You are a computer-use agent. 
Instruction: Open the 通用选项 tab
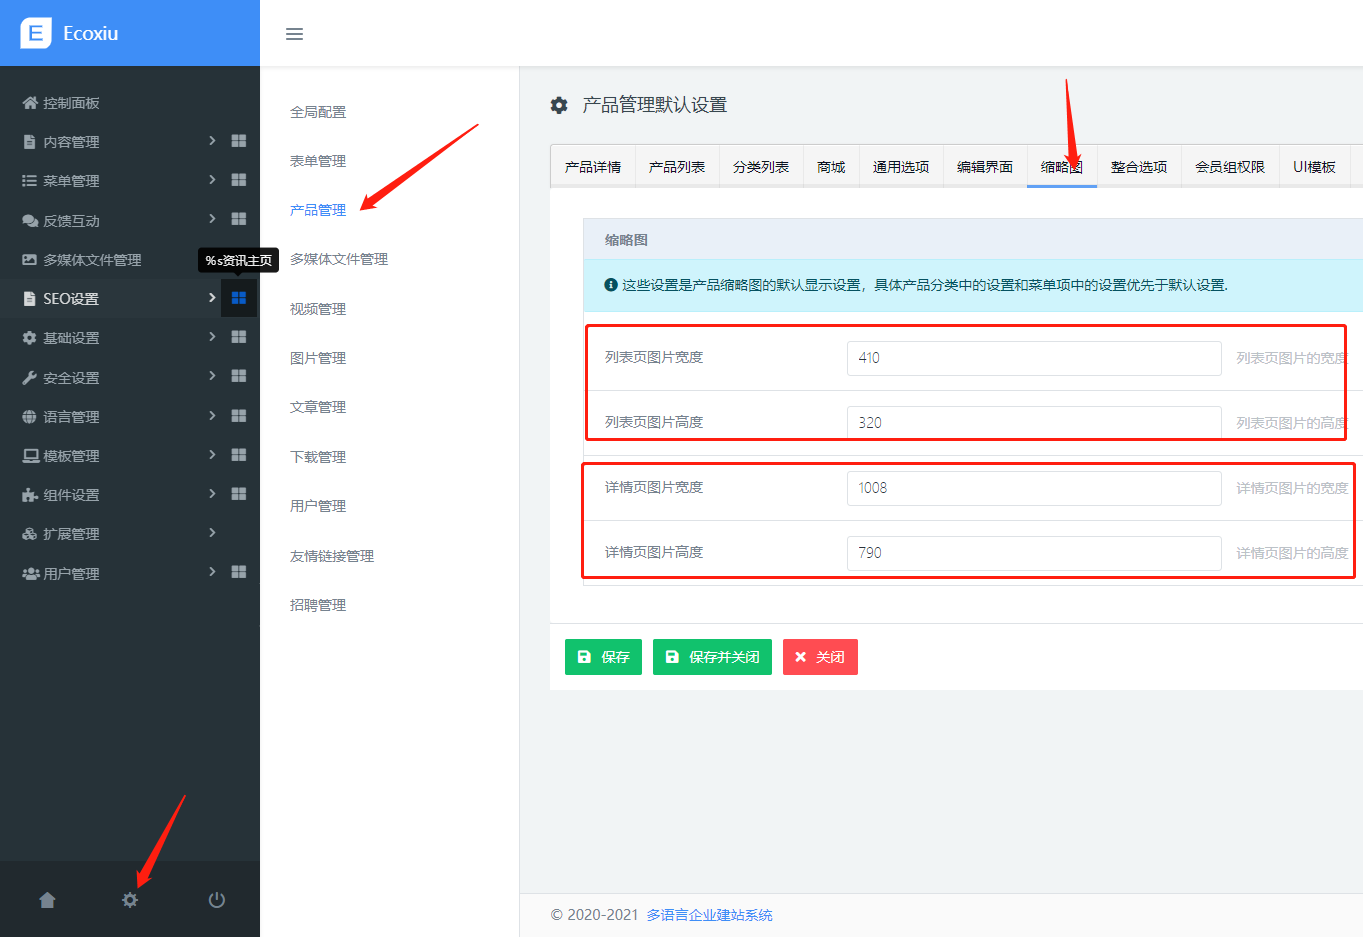coord(900,167)
